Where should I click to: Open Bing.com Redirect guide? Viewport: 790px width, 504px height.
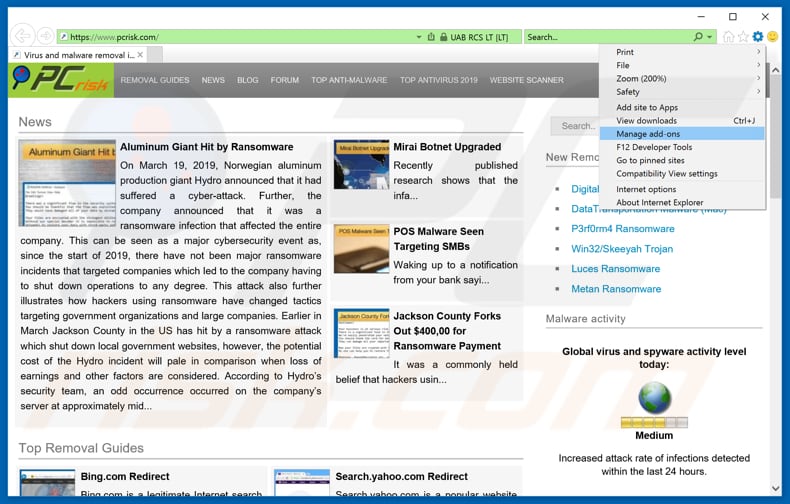[125, 476]
